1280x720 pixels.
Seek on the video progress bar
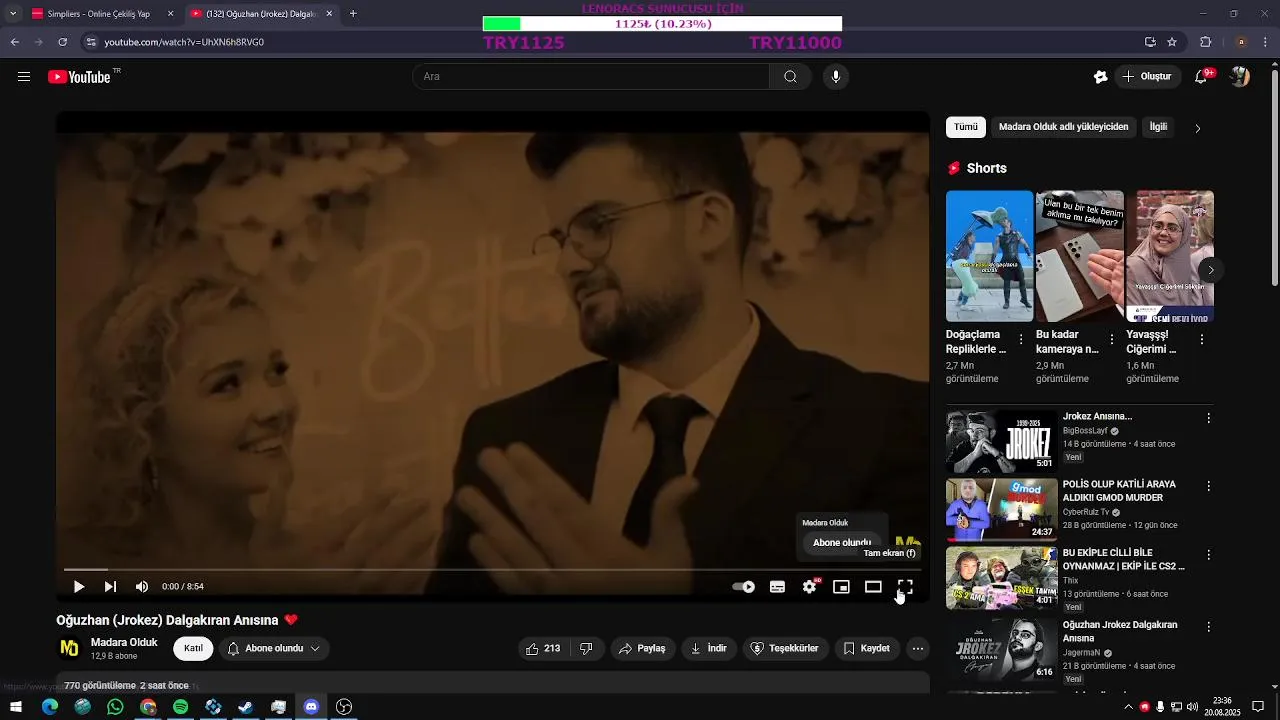point(493,570)
